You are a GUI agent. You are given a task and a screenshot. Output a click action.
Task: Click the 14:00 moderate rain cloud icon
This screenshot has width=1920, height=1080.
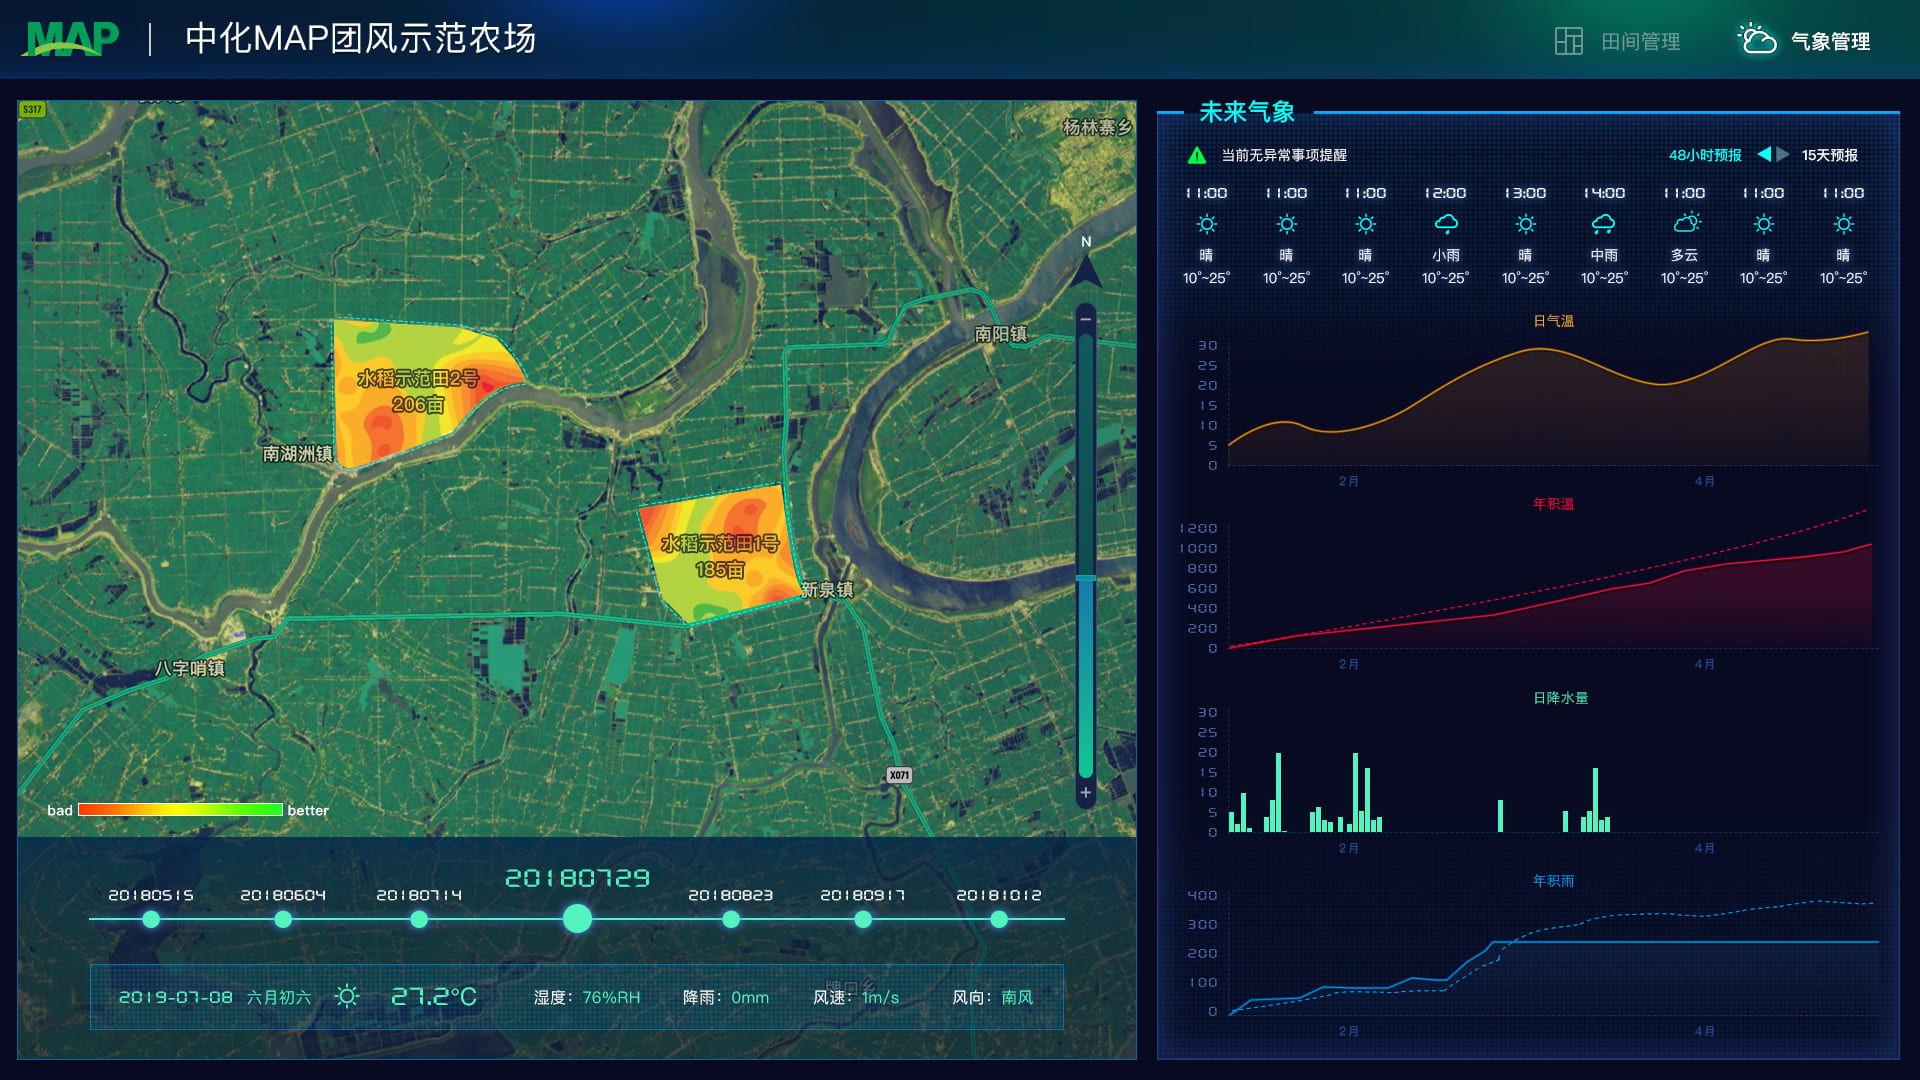(1604, 224)
